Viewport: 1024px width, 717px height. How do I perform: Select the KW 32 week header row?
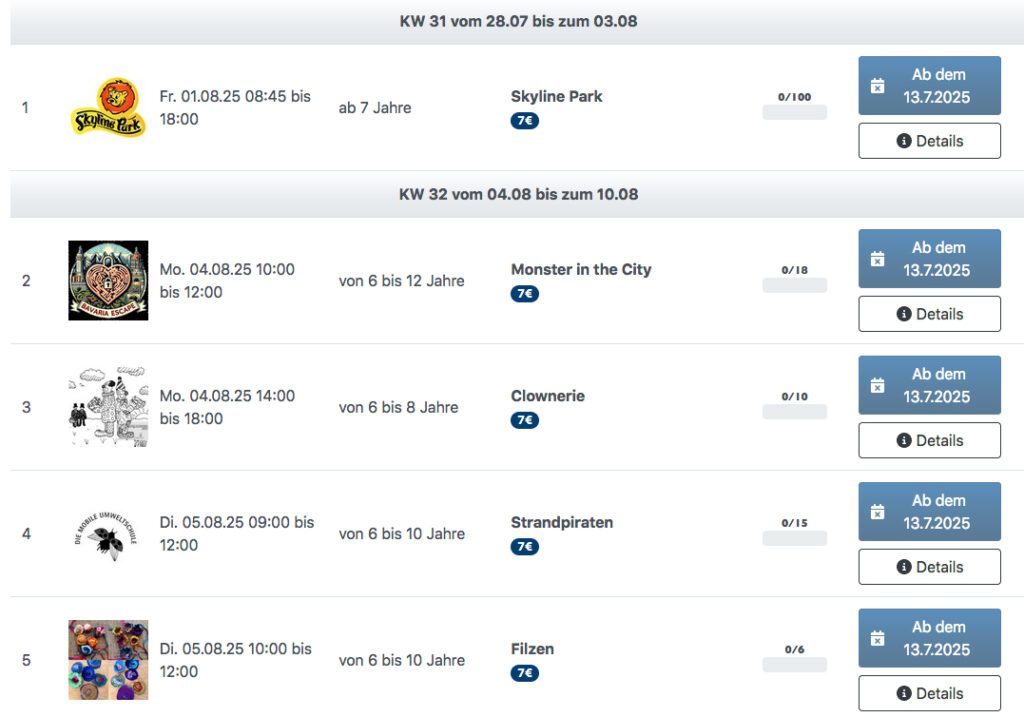[x=517, y=194]
